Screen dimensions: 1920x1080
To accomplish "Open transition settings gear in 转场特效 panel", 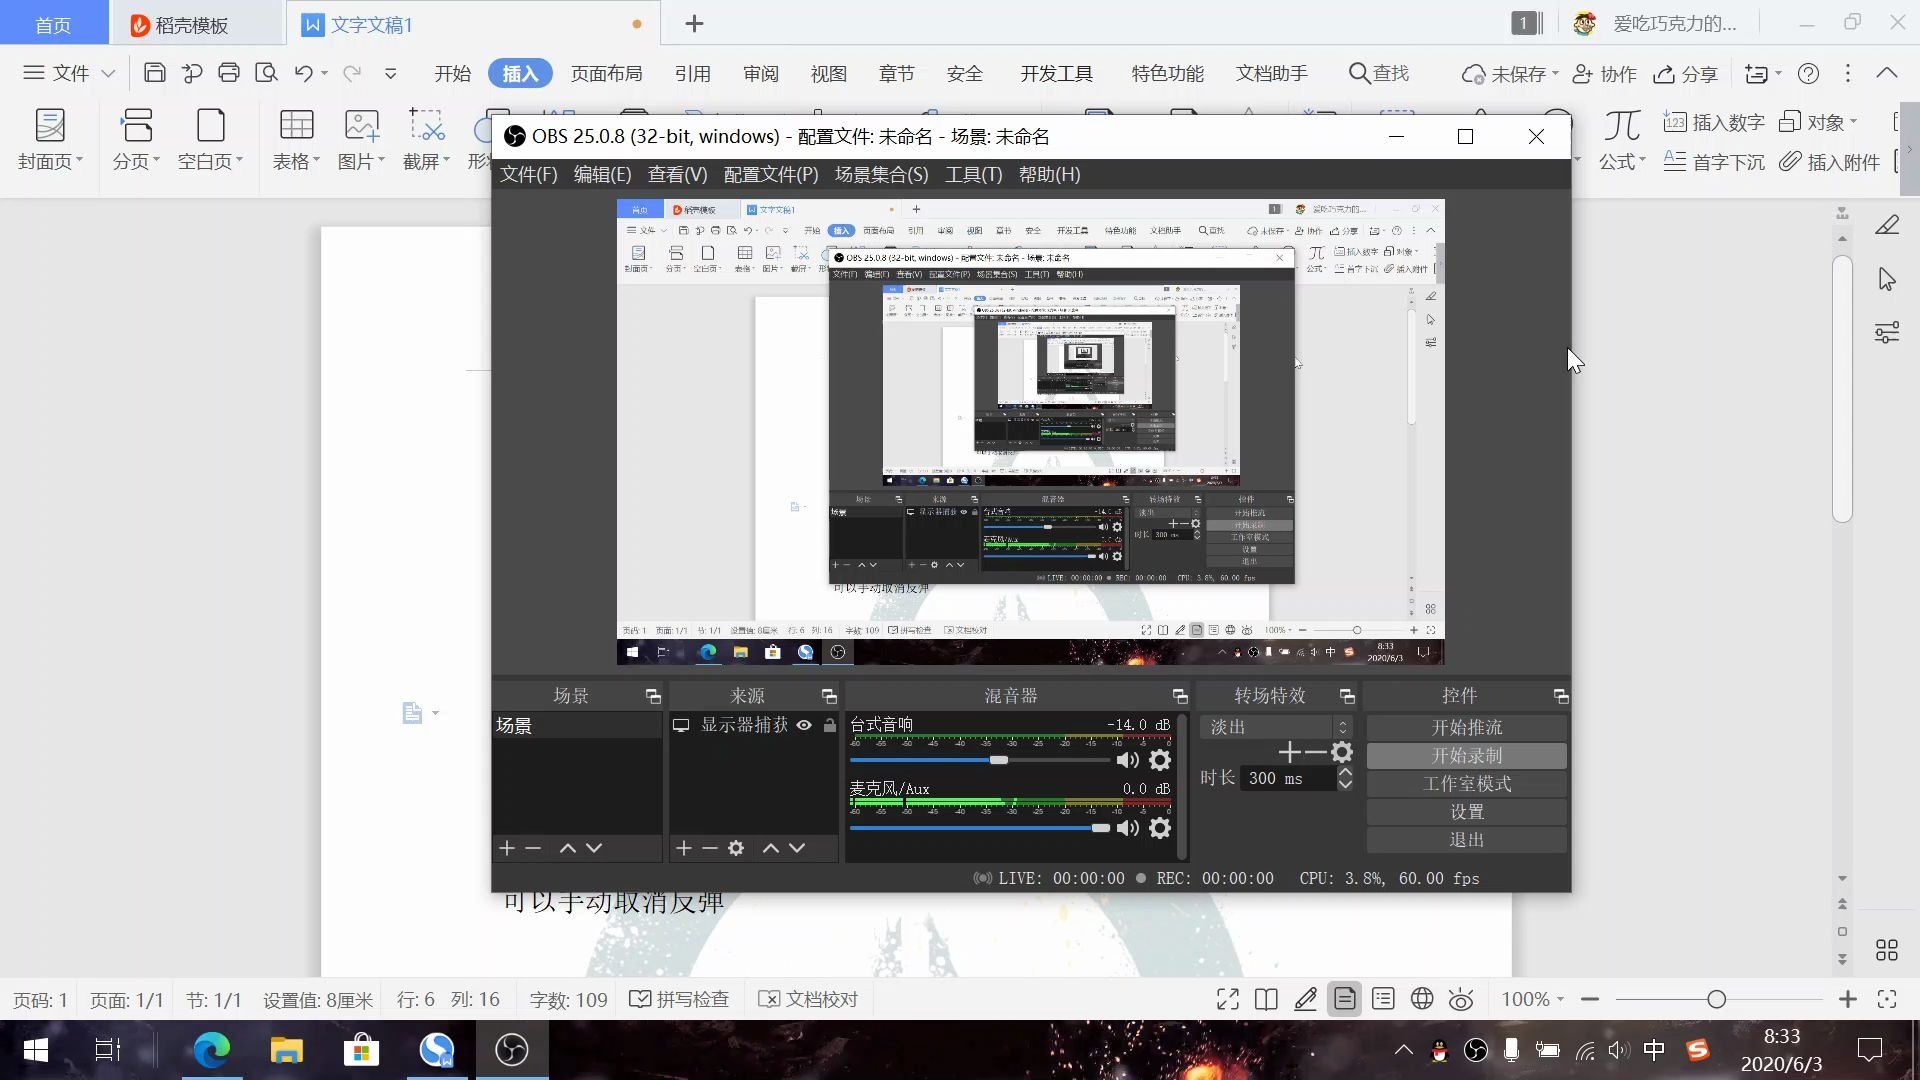I will 1342,752.
